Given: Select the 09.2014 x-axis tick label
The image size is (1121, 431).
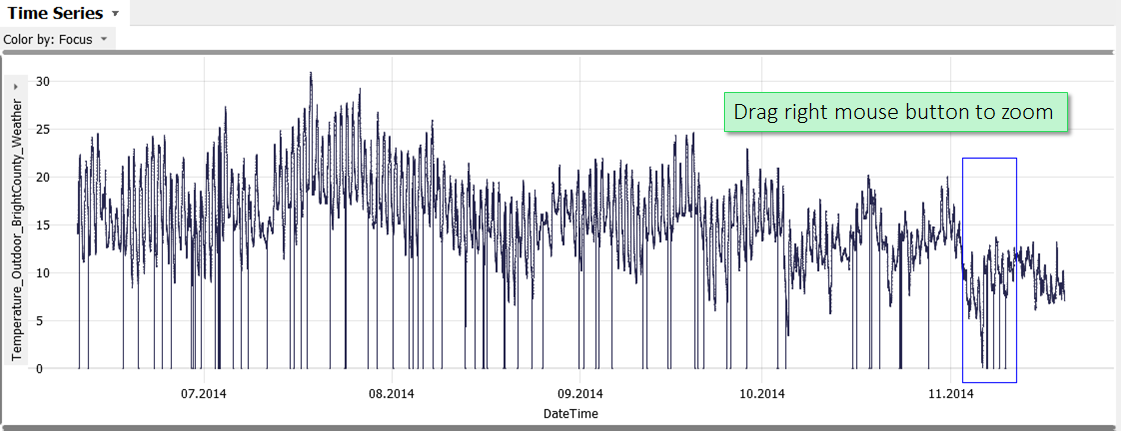Looking at the screenshot, I should tap(579, 394).
